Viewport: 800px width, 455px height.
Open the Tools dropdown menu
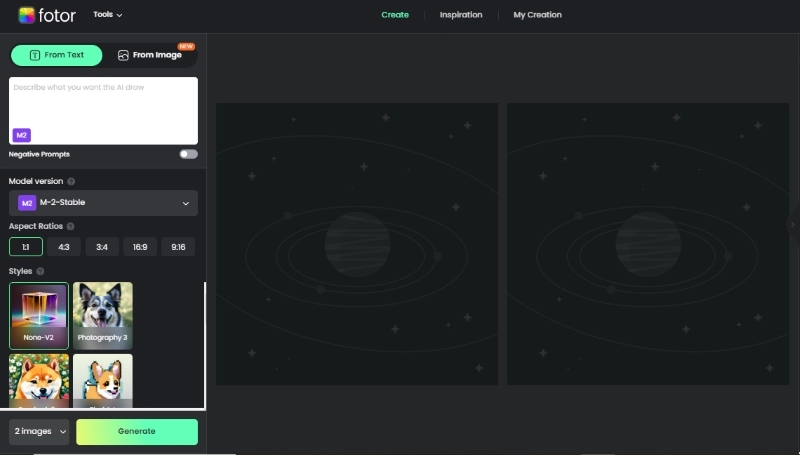click(x=108, y=15)
